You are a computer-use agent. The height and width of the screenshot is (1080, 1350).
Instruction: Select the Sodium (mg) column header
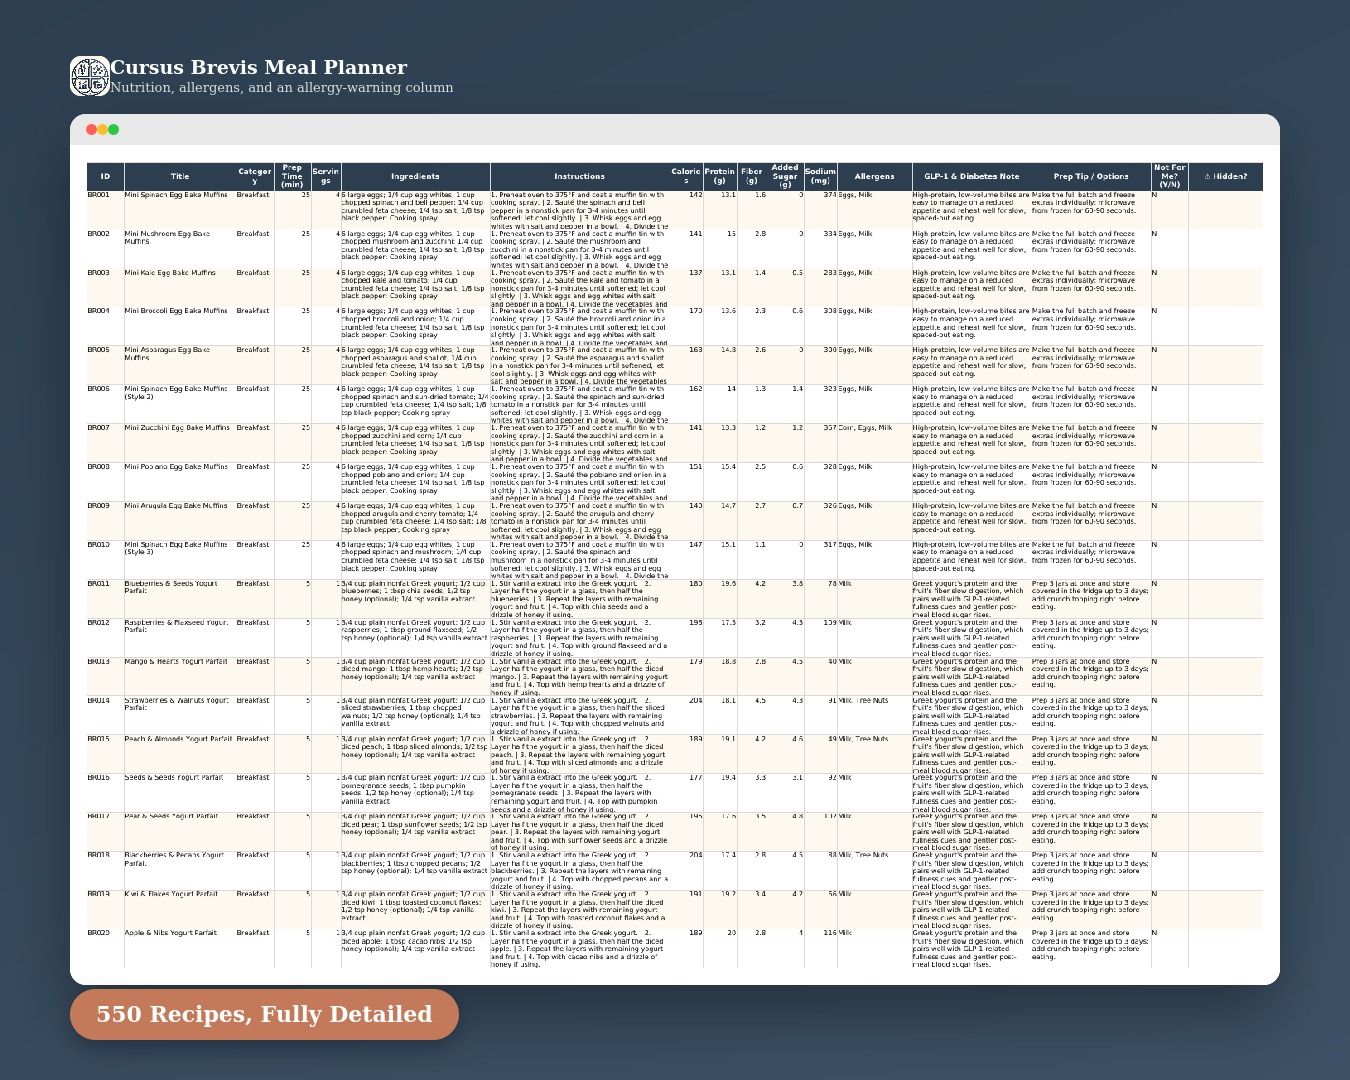(x=820, y=176)
